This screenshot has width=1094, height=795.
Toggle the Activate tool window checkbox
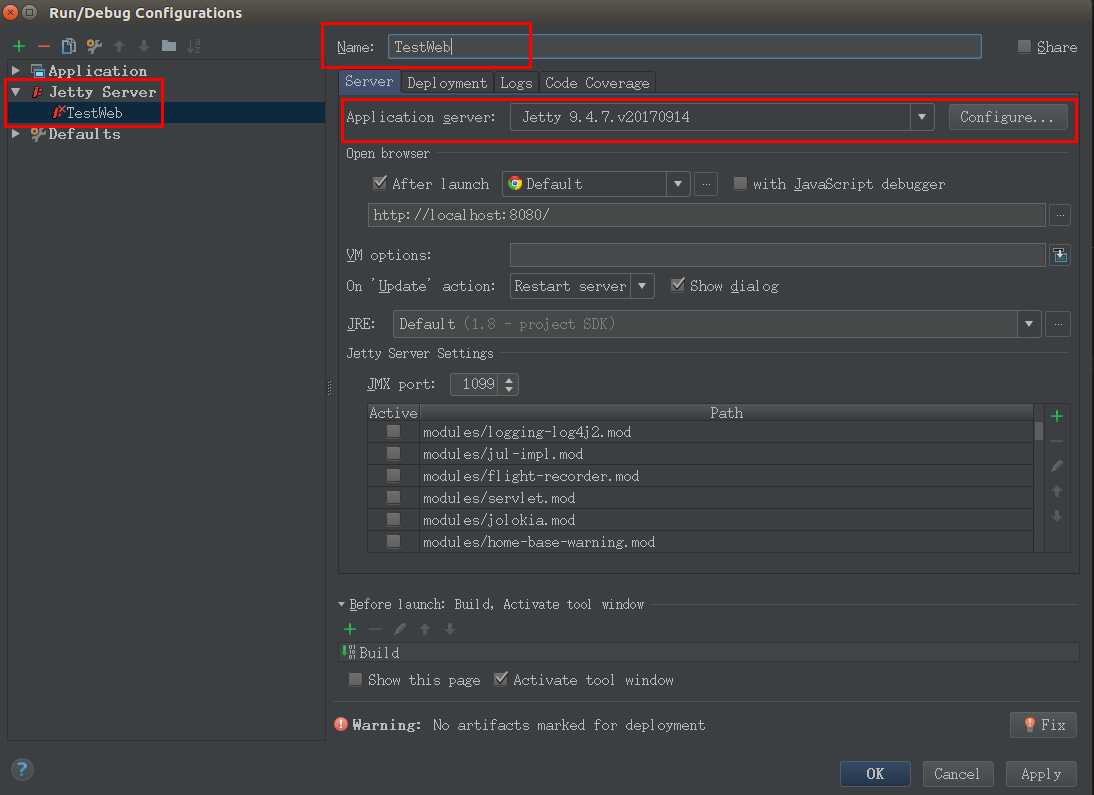[x=500, y=678]
